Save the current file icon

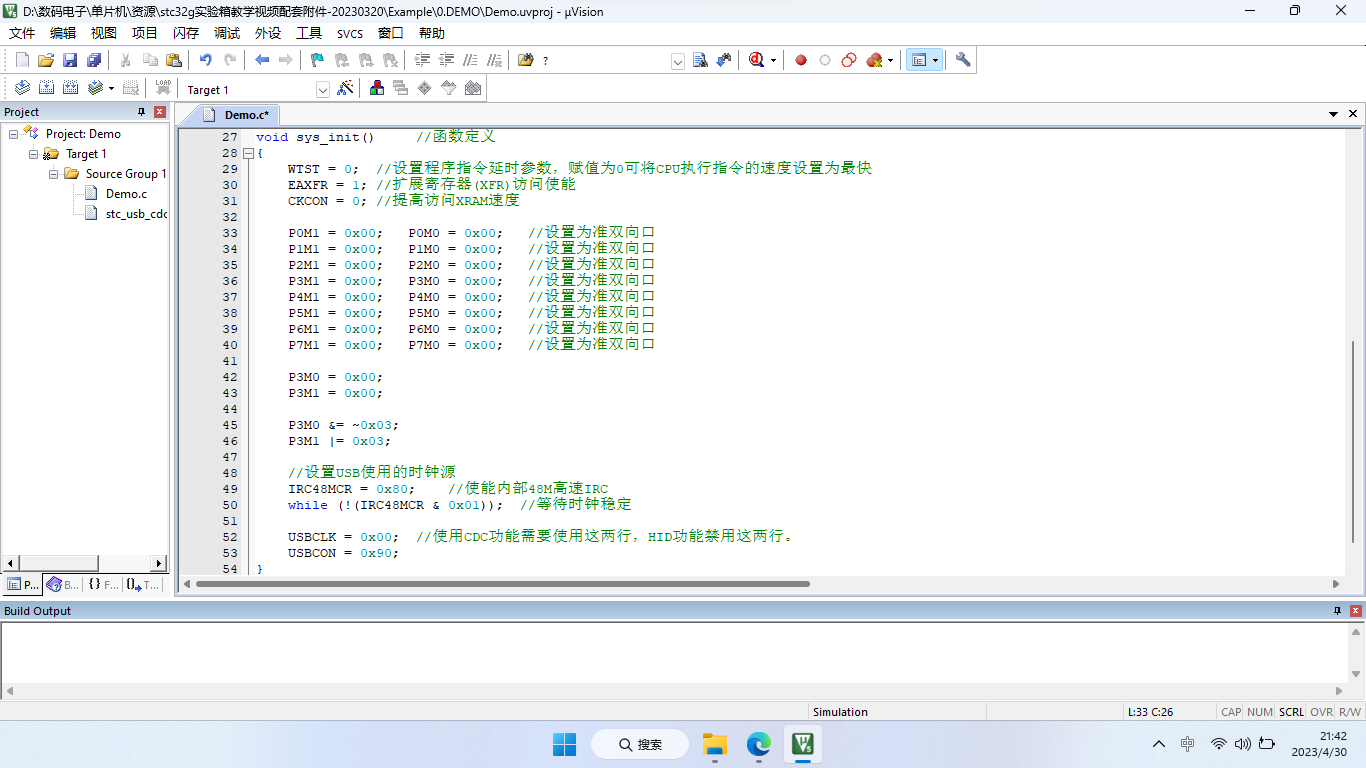tap(70, 60)
